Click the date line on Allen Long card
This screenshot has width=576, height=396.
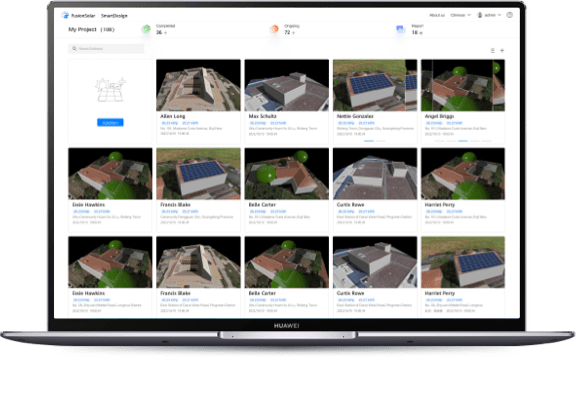pyautogui.click(x=174, y=134)
